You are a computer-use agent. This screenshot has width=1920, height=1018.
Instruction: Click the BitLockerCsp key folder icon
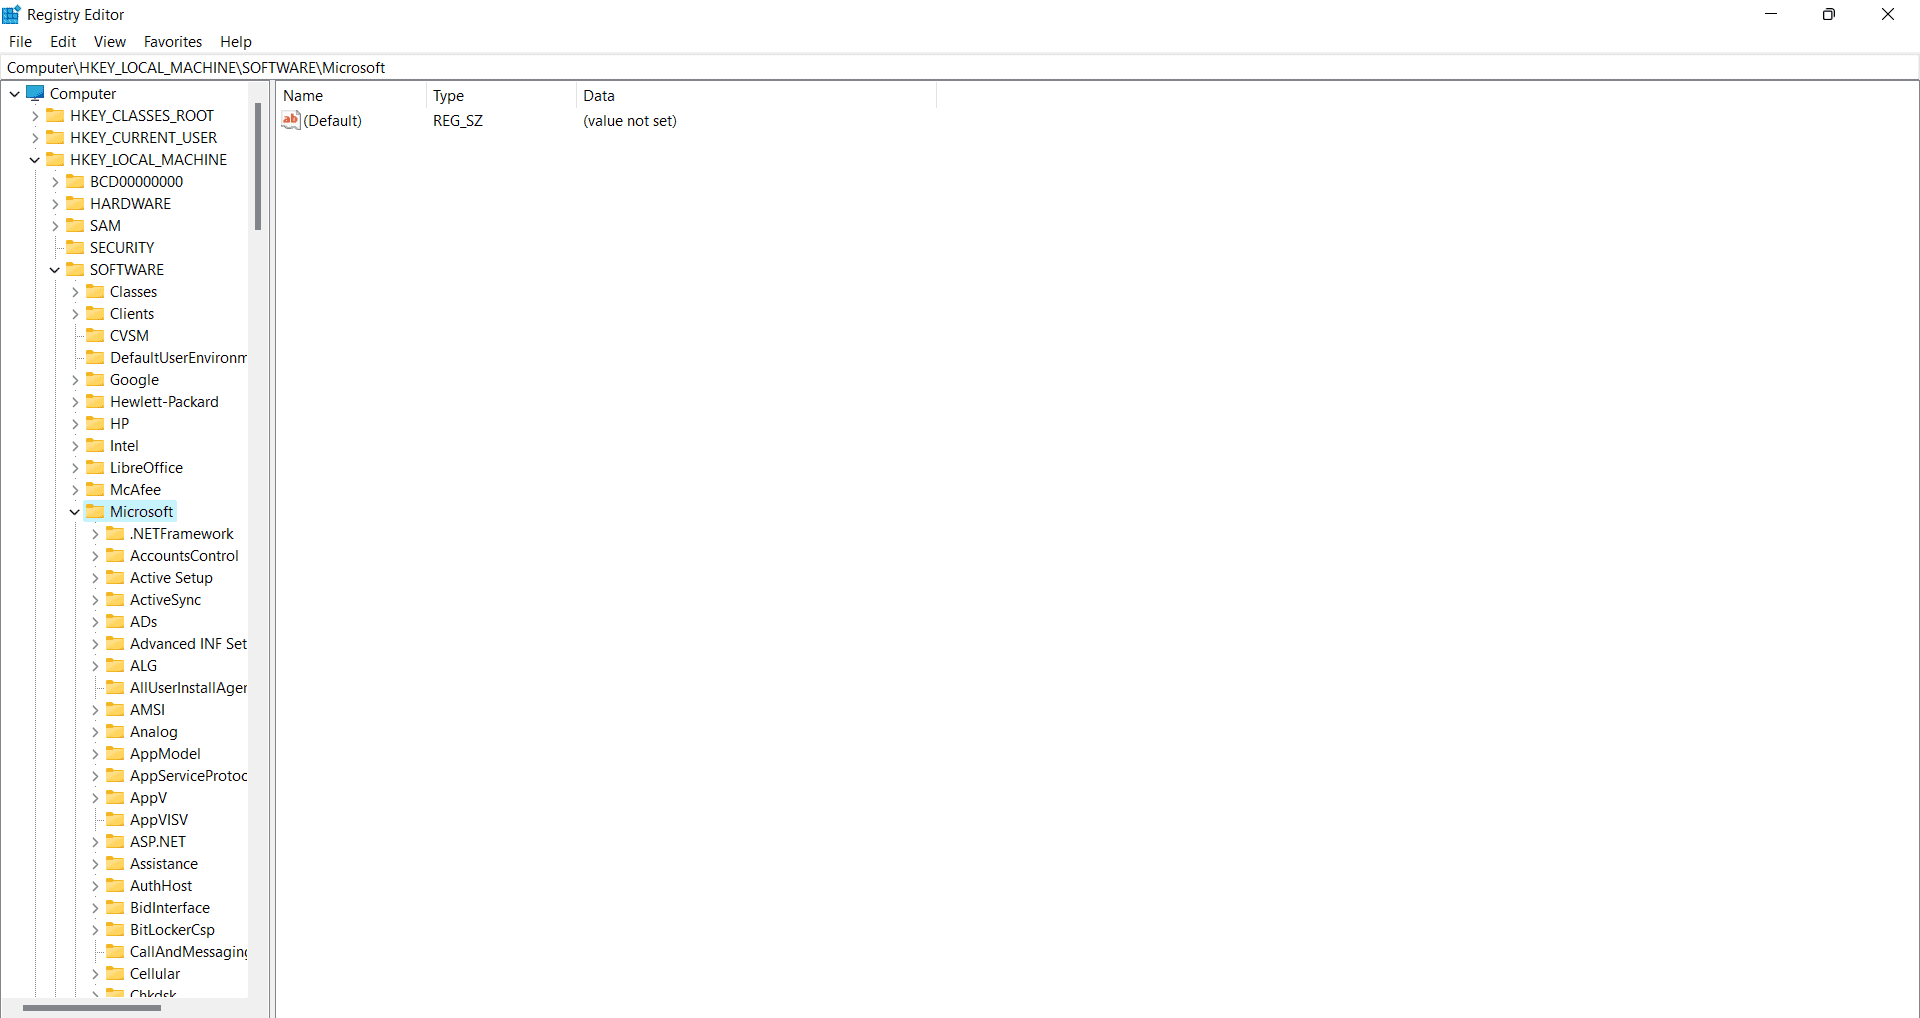tap(115, 929)
